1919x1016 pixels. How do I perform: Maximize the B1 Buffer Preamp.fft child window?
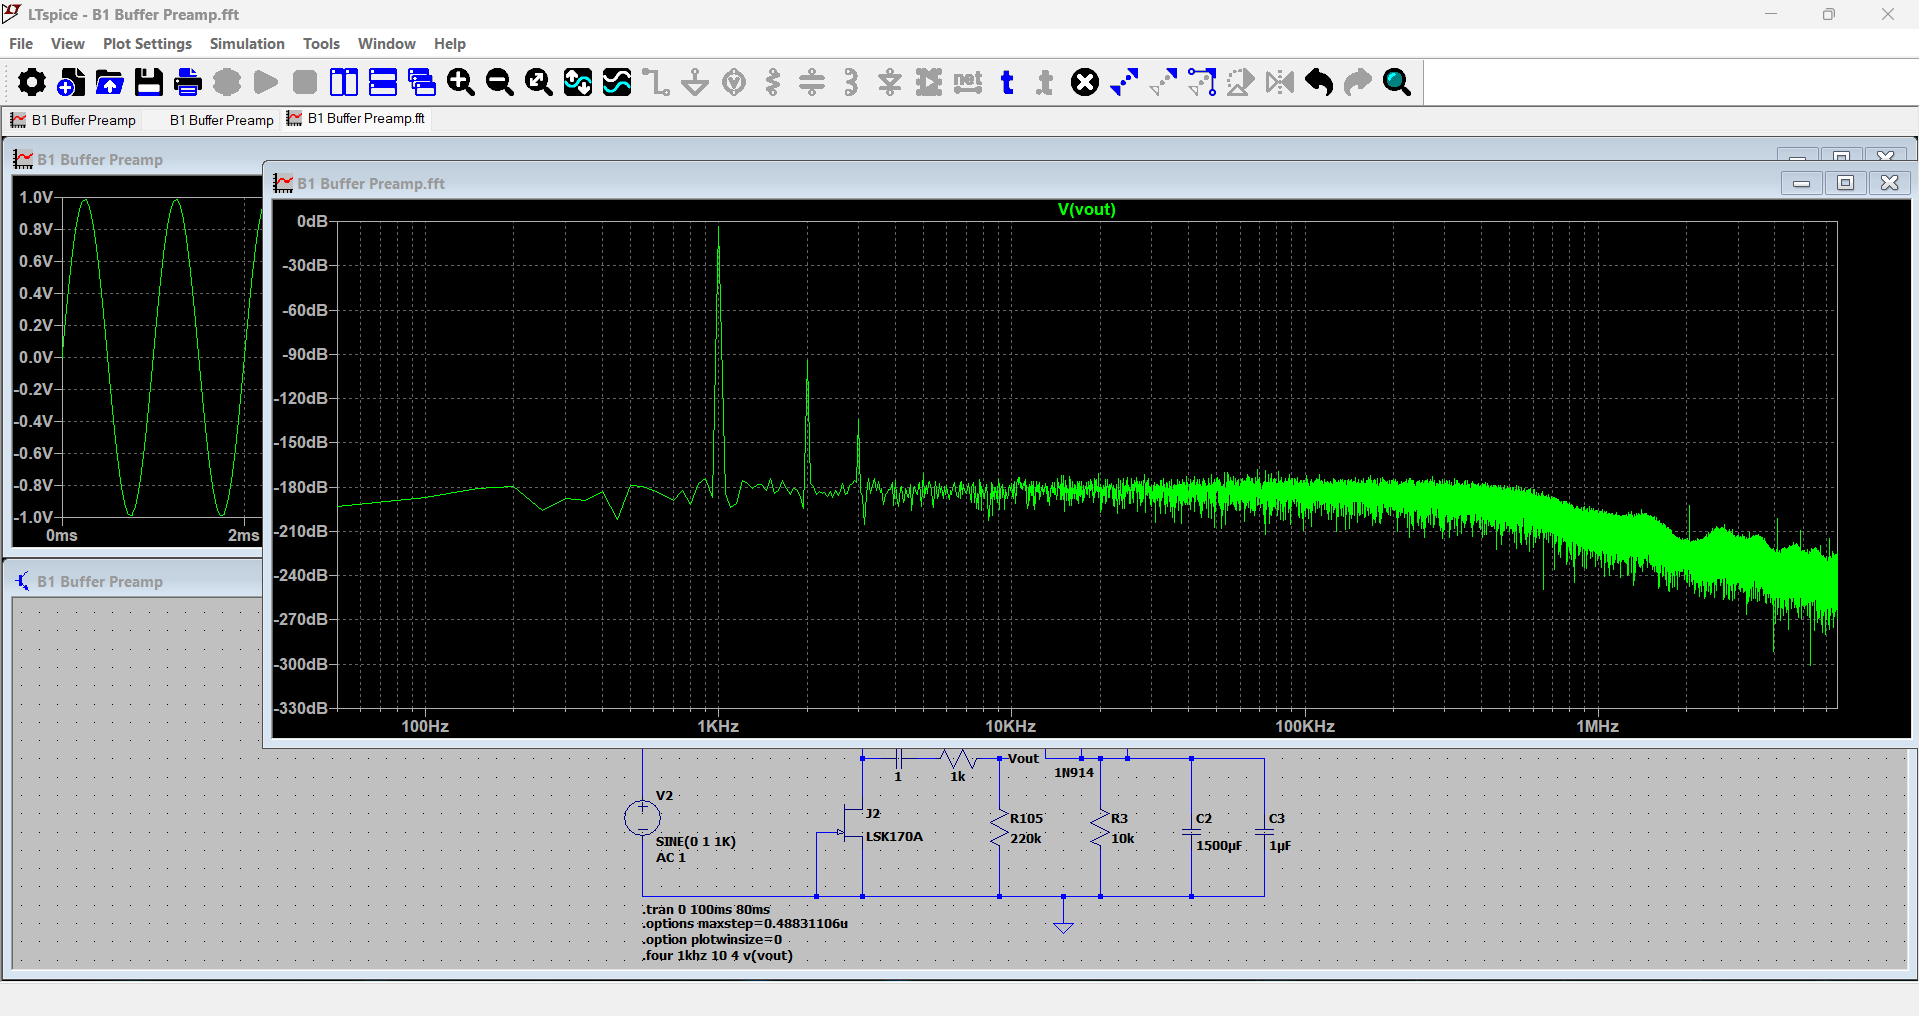(1845, 183)
